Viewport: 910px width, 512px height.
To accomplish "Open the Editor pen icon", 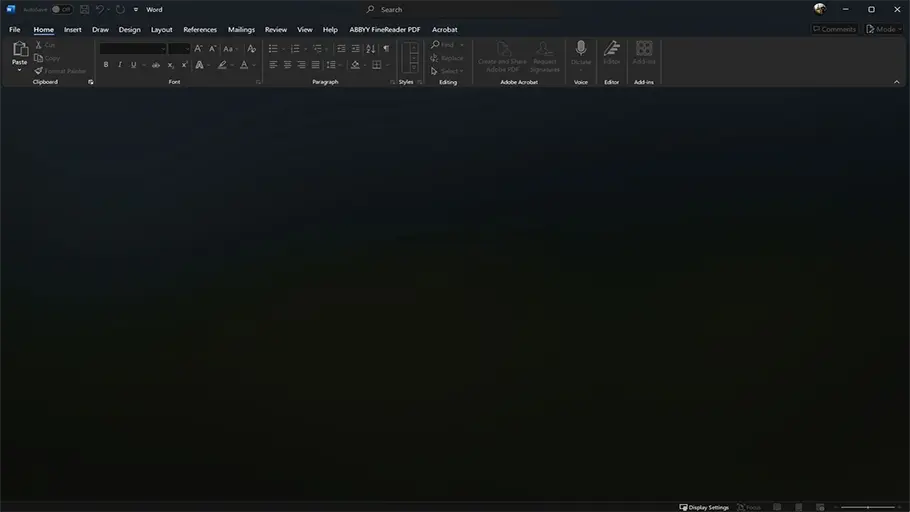I will tap(612, 50).
